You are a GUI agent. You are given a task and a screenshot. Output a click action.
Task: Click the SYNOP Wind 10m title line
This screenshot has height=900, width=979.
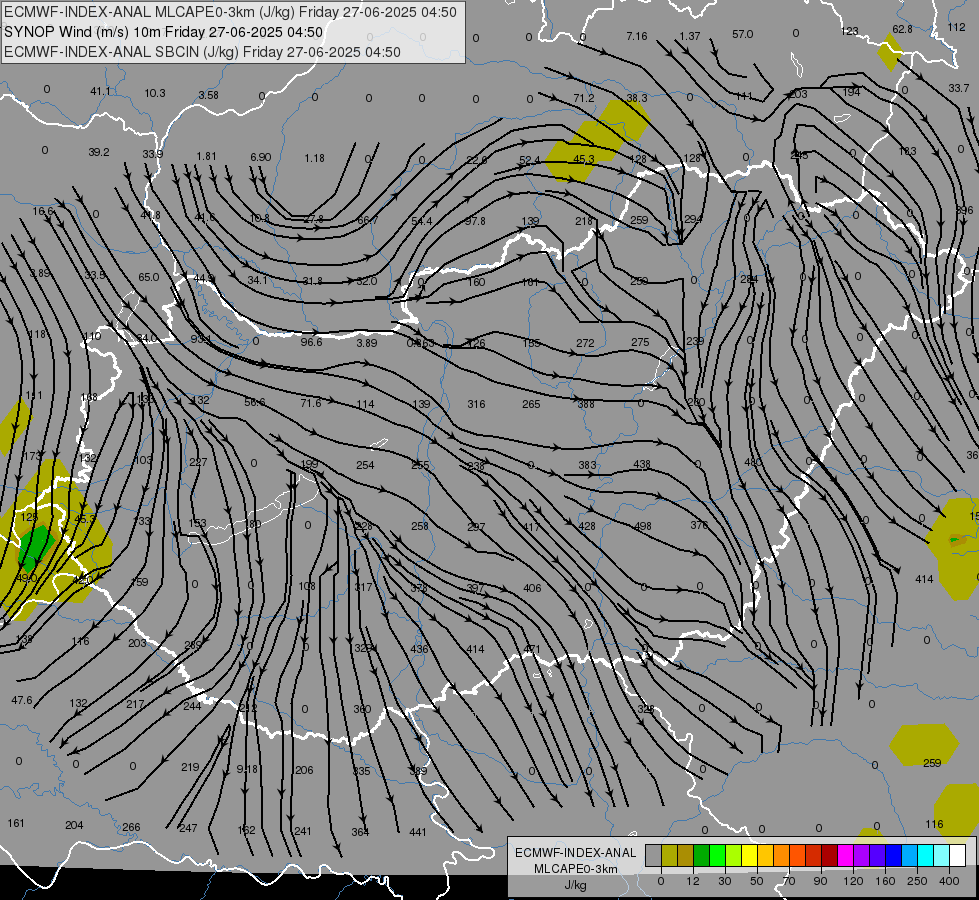pos(164,32)
